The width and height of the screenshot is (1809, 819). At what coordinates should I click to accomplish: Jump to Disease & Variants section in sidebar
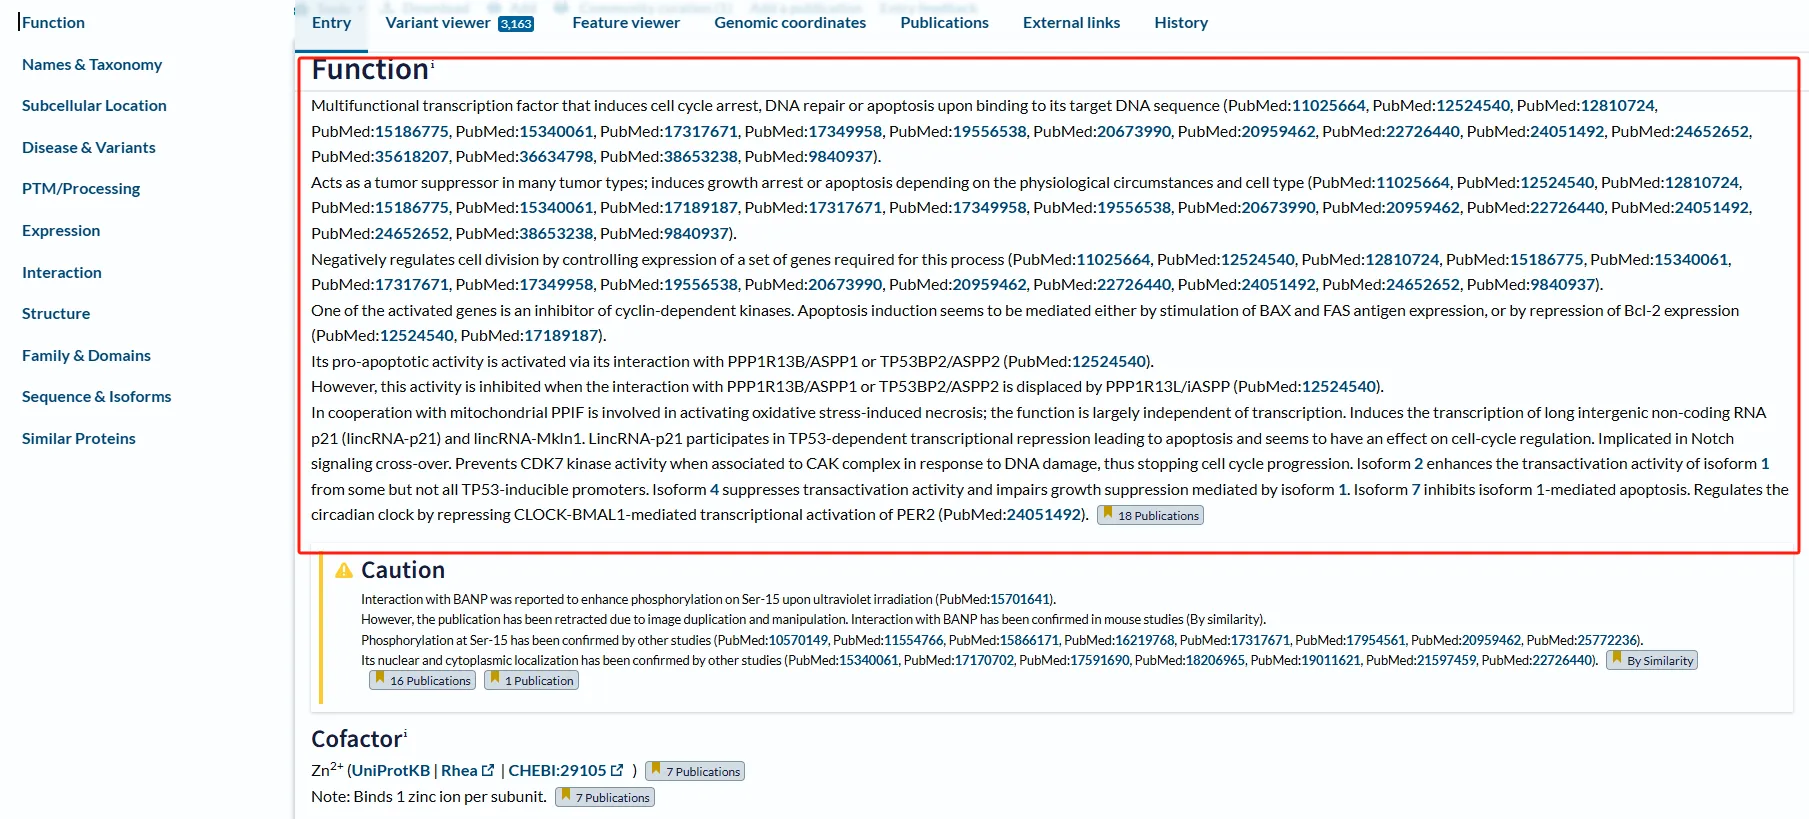(89, 148)
